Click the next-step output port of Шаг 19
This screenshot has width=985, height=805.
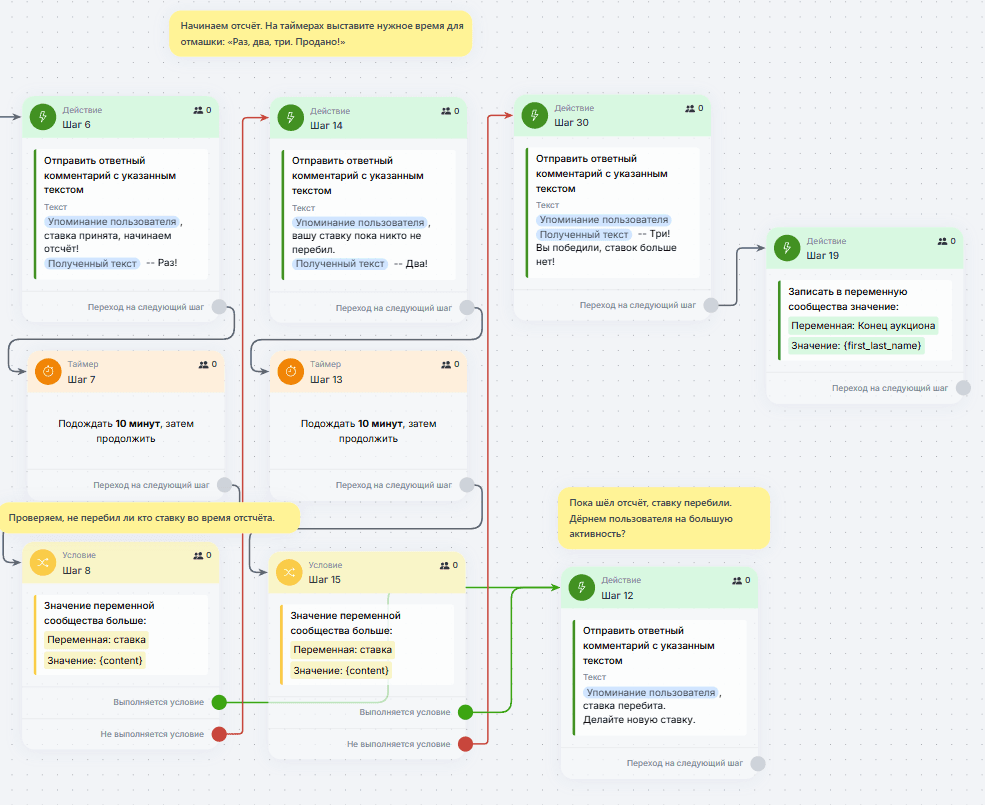(964, 388)
